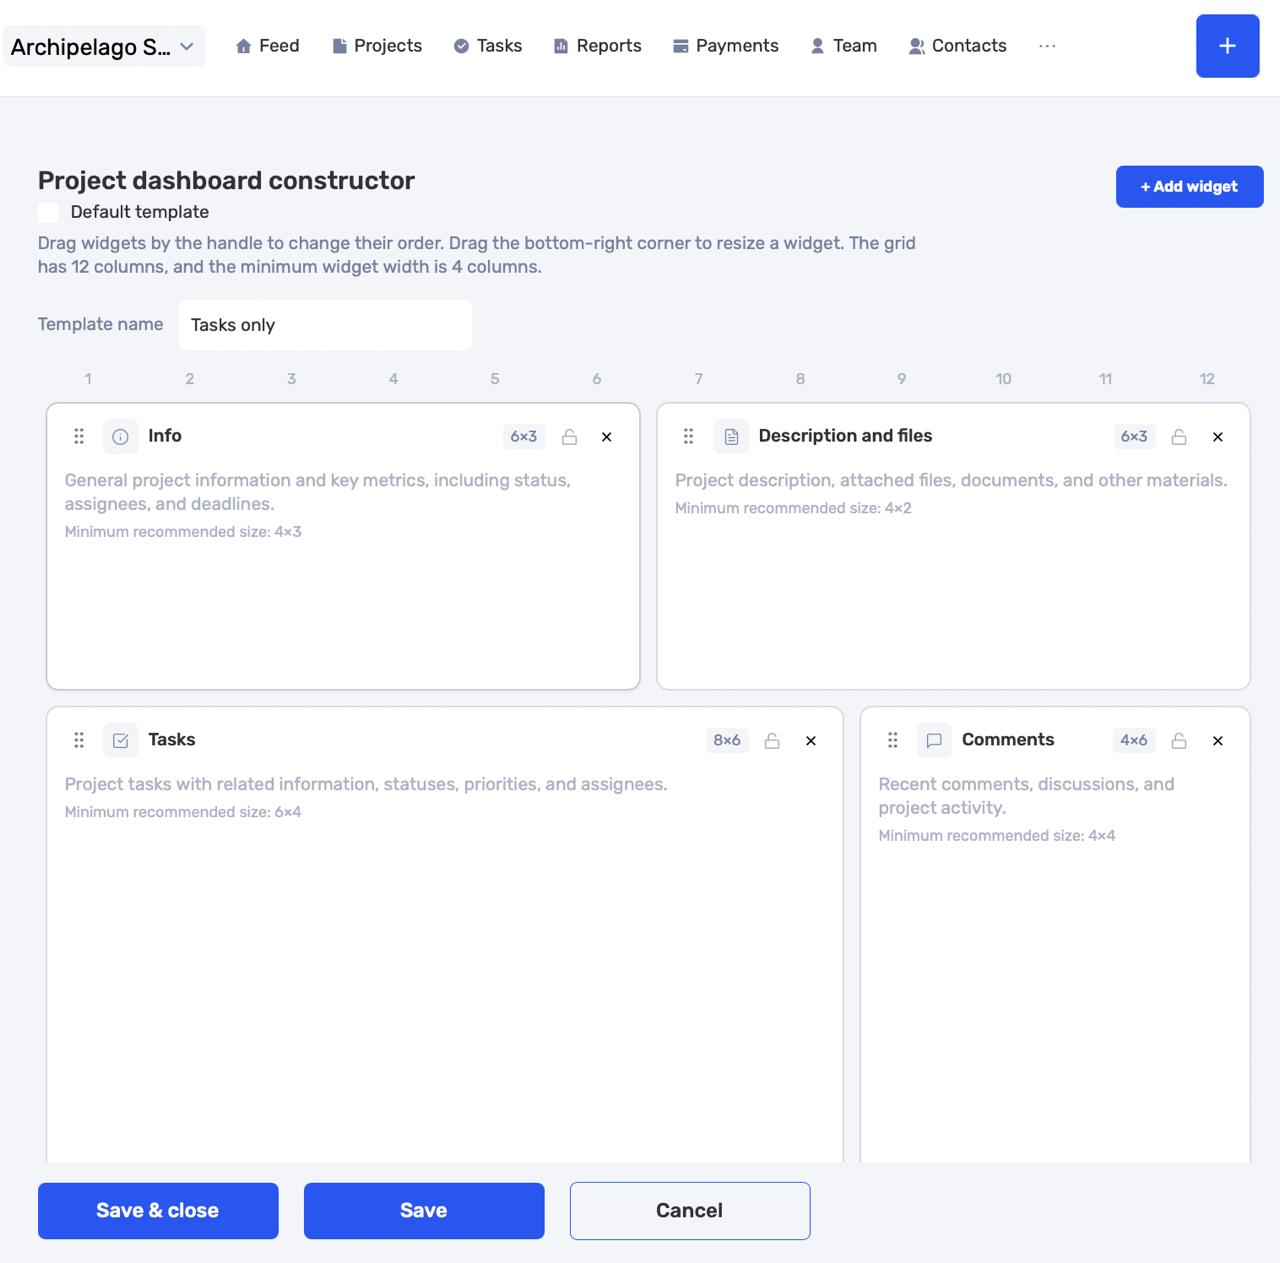Viewport: 1280px width, 1263px height.
Task: Go to the Payments section
Action: coord(725,46)
